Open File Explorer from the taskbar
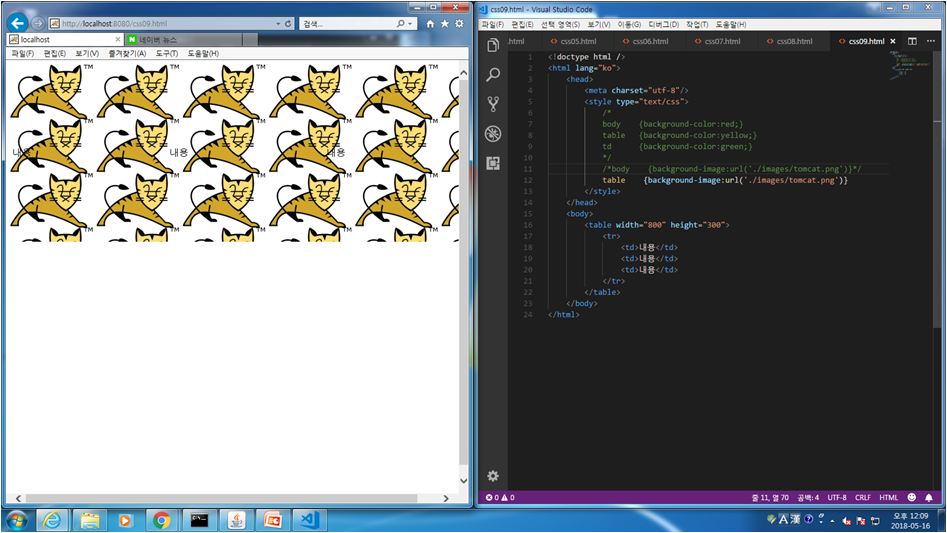This screenshot has width=947, height=533. pos(89,520)
